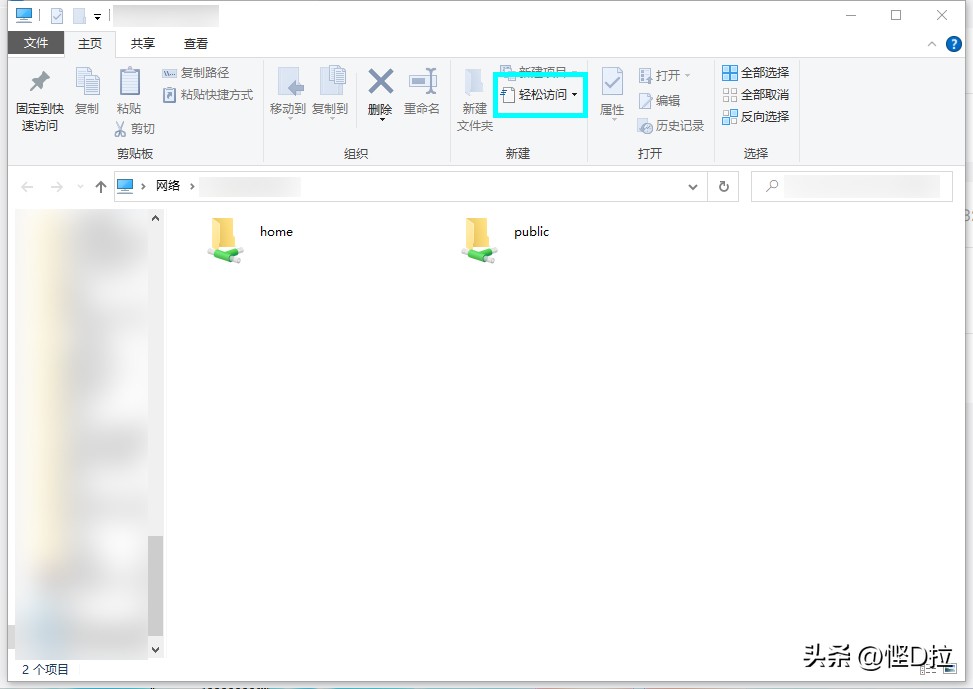973x689 pixels.
Task: Click Edit (编辑) in the ribbon
Action: (660, 101)
